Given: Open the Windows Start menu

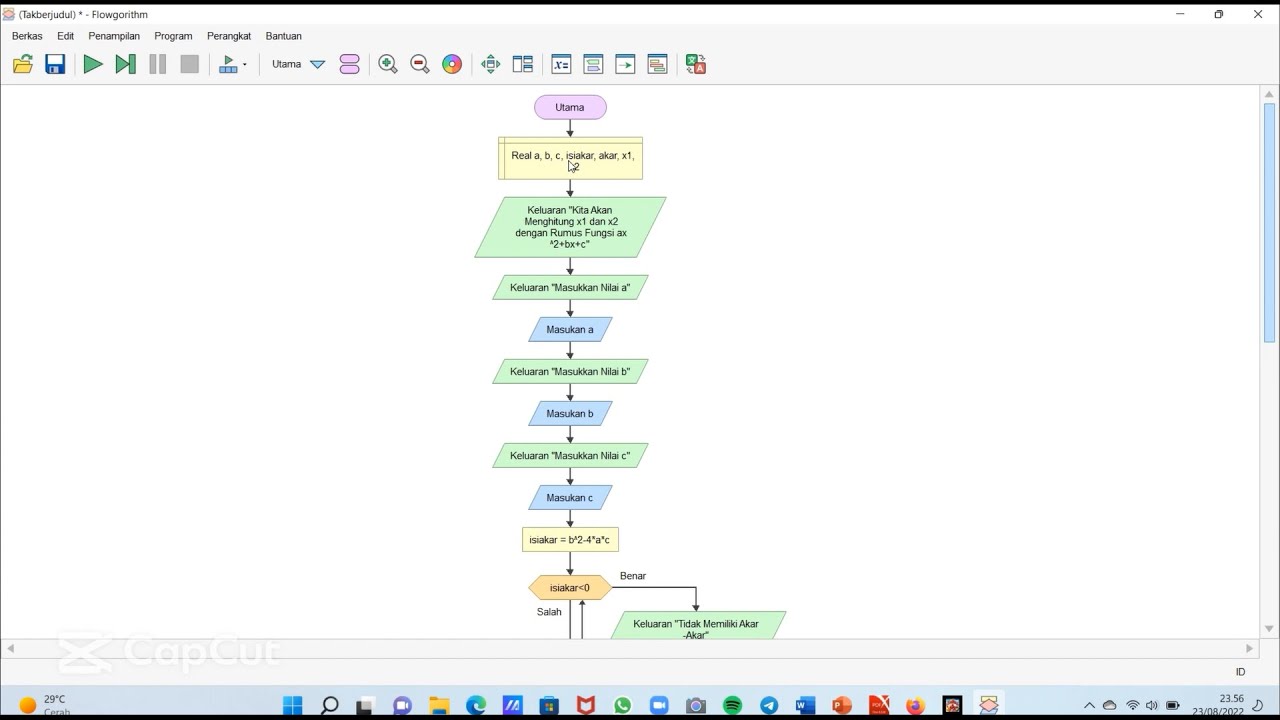Looking at the screenshot, I should point(292,706).
